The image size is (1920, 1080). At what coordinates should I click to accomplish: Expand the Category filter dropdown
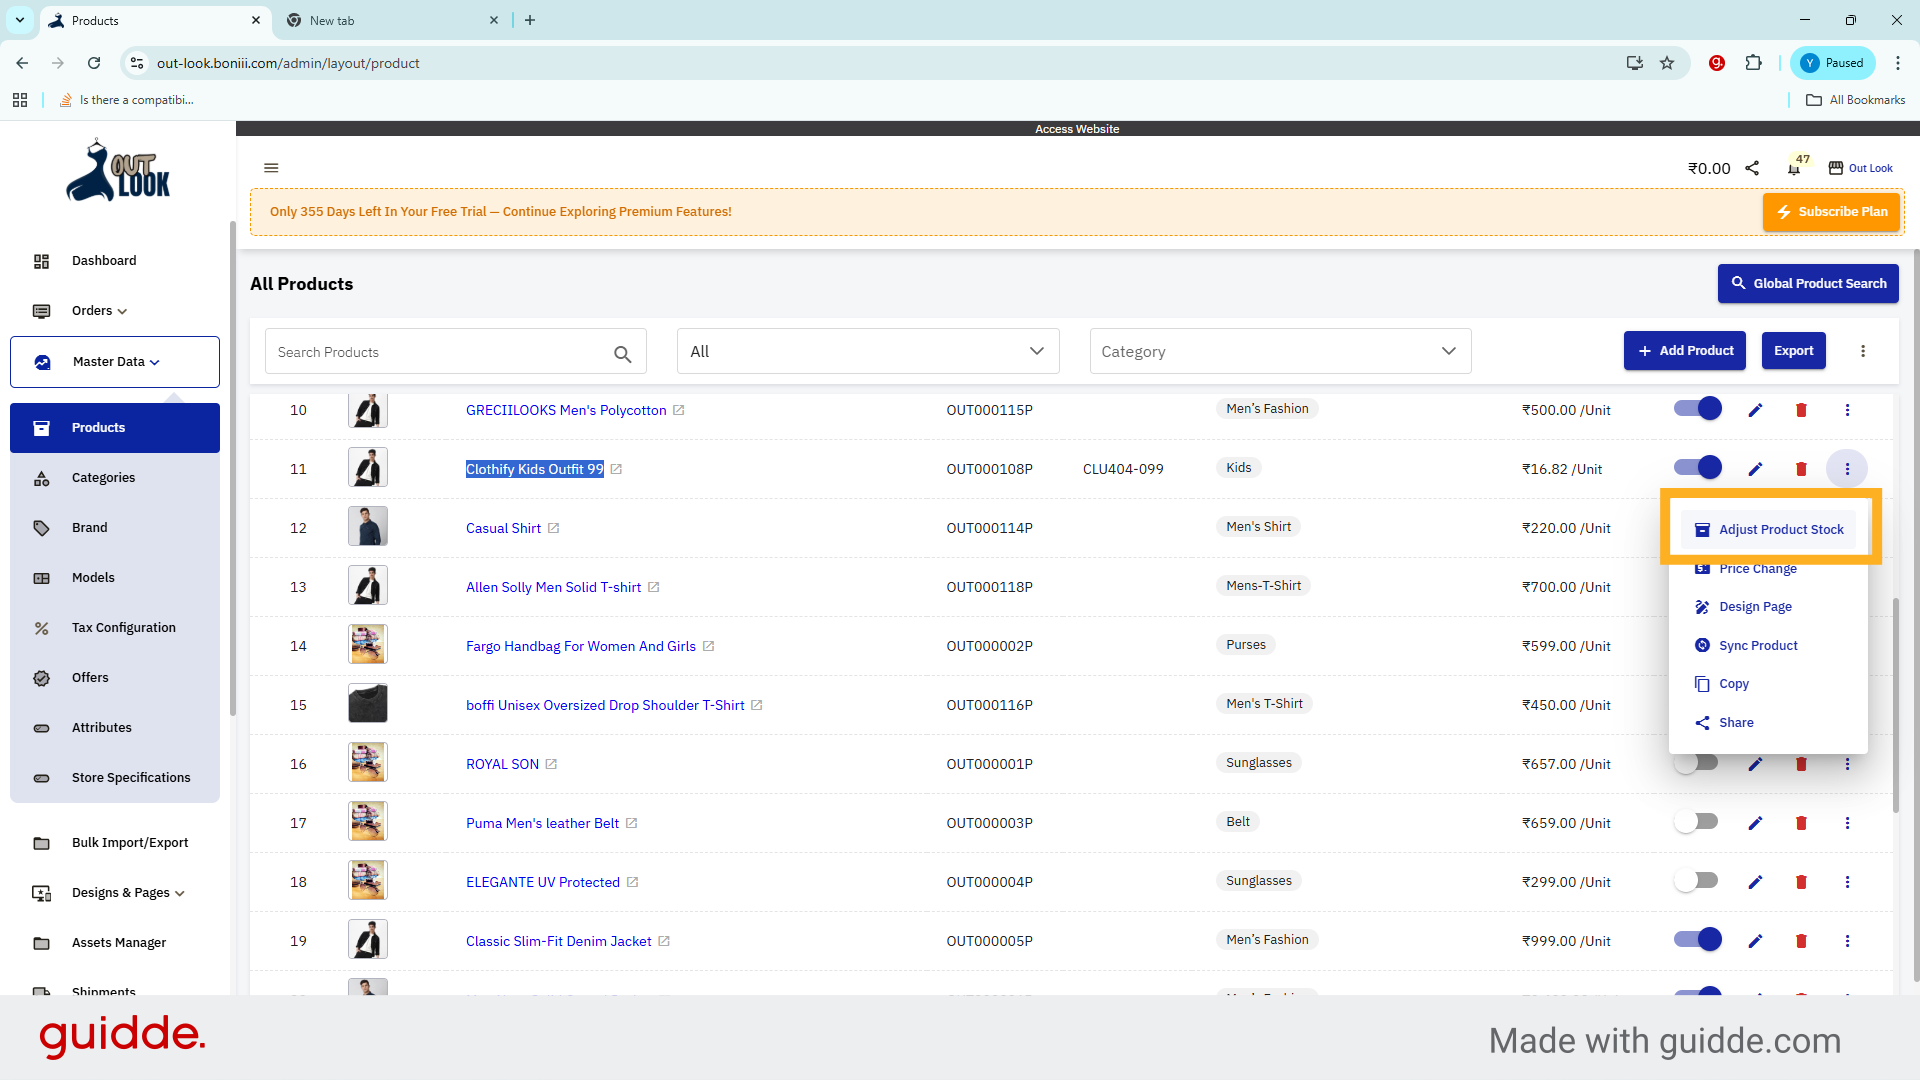coord(1280,351)
